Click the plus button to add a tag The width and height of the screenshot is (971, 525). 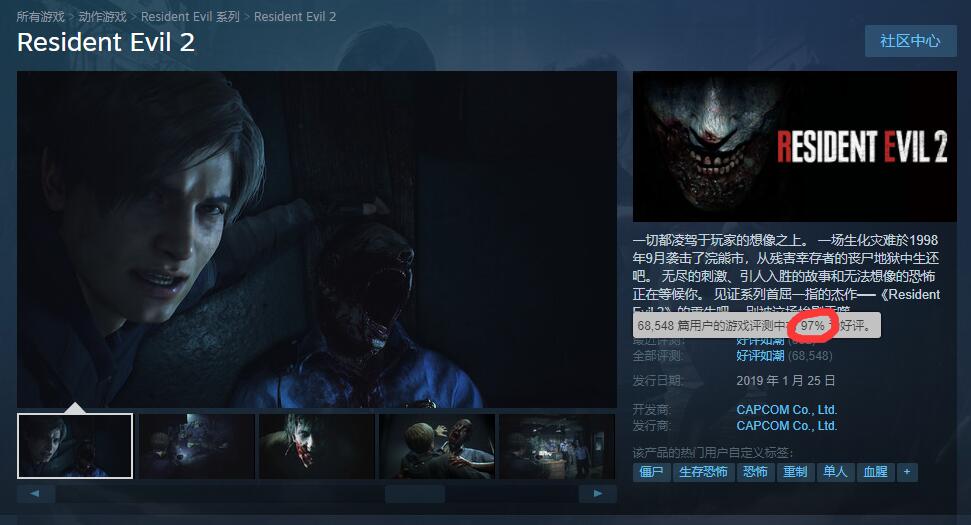click(907, 472)
